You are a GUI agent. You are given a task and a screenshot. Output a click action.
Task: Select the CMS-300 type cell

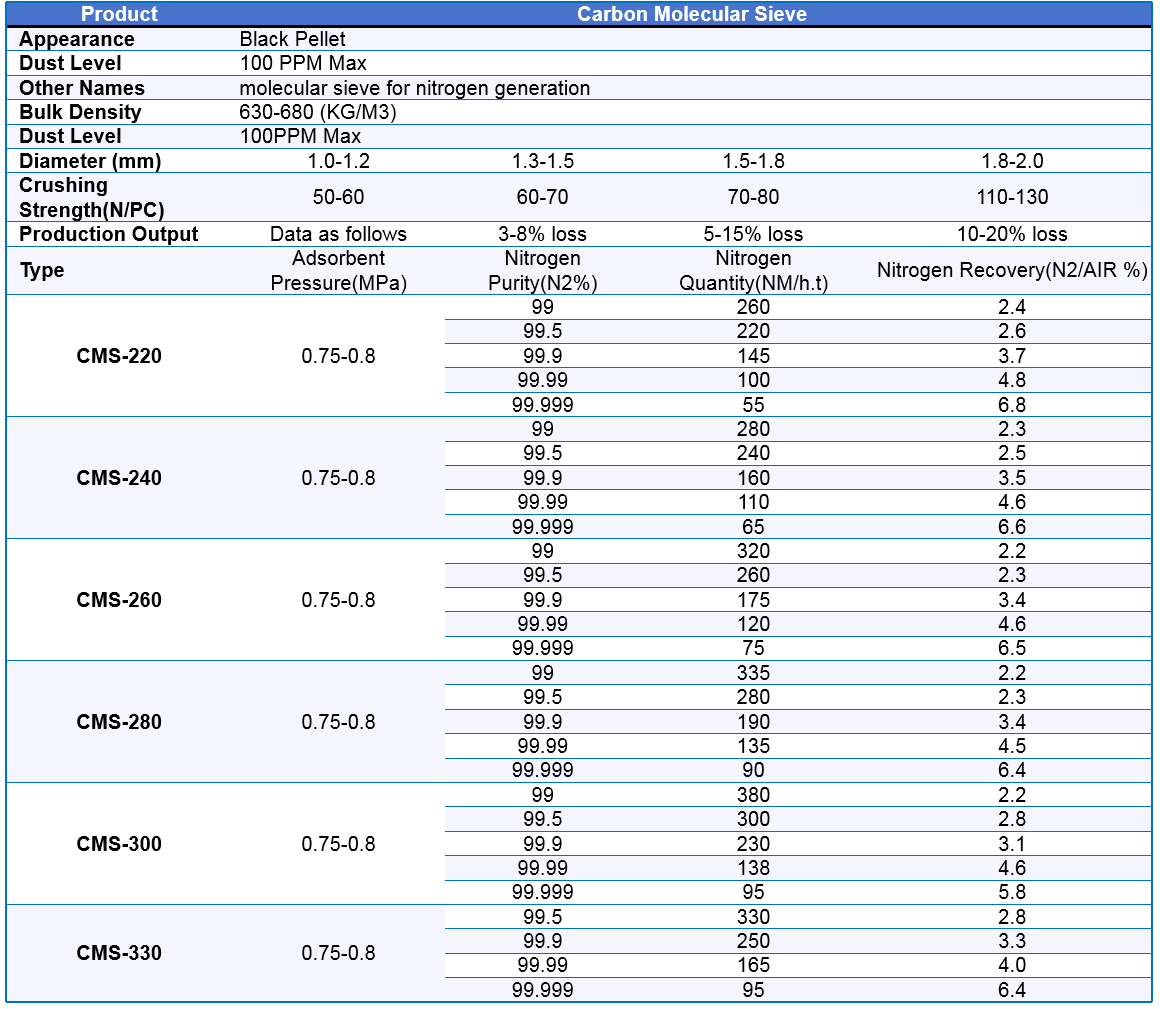[119, 844]
